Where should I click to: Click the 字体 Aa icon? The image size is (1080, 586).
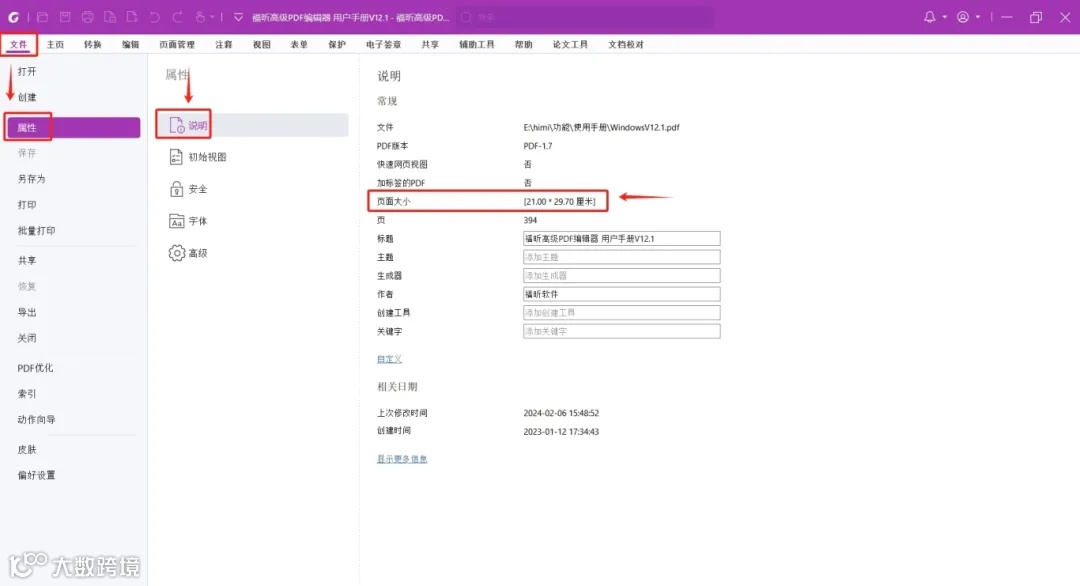pyautogui.click(x=176, y=221)
